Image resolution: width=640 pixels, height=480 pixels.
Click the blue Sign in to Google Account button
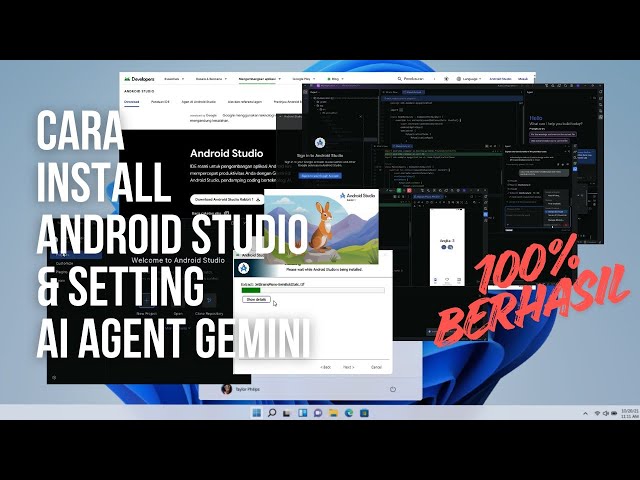pyautogui.click(x=320, y=176)
